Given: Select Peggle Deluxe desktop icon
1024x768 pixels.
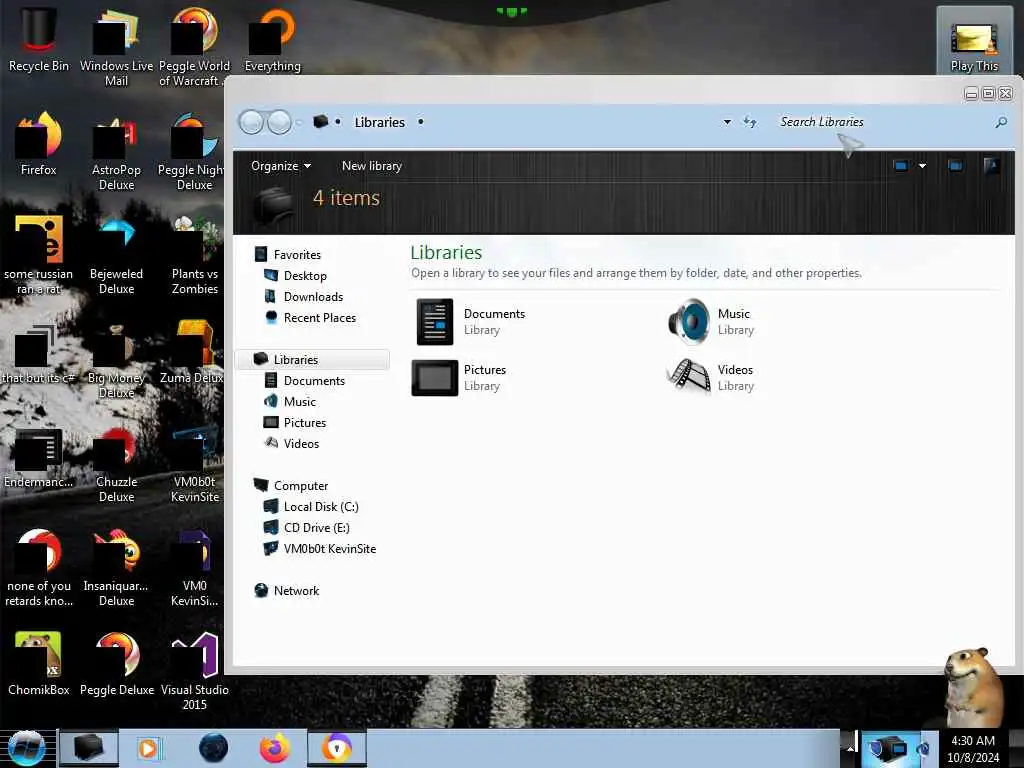Looking at the screenshot, I should pyautogui.click(x=116, y=663).
